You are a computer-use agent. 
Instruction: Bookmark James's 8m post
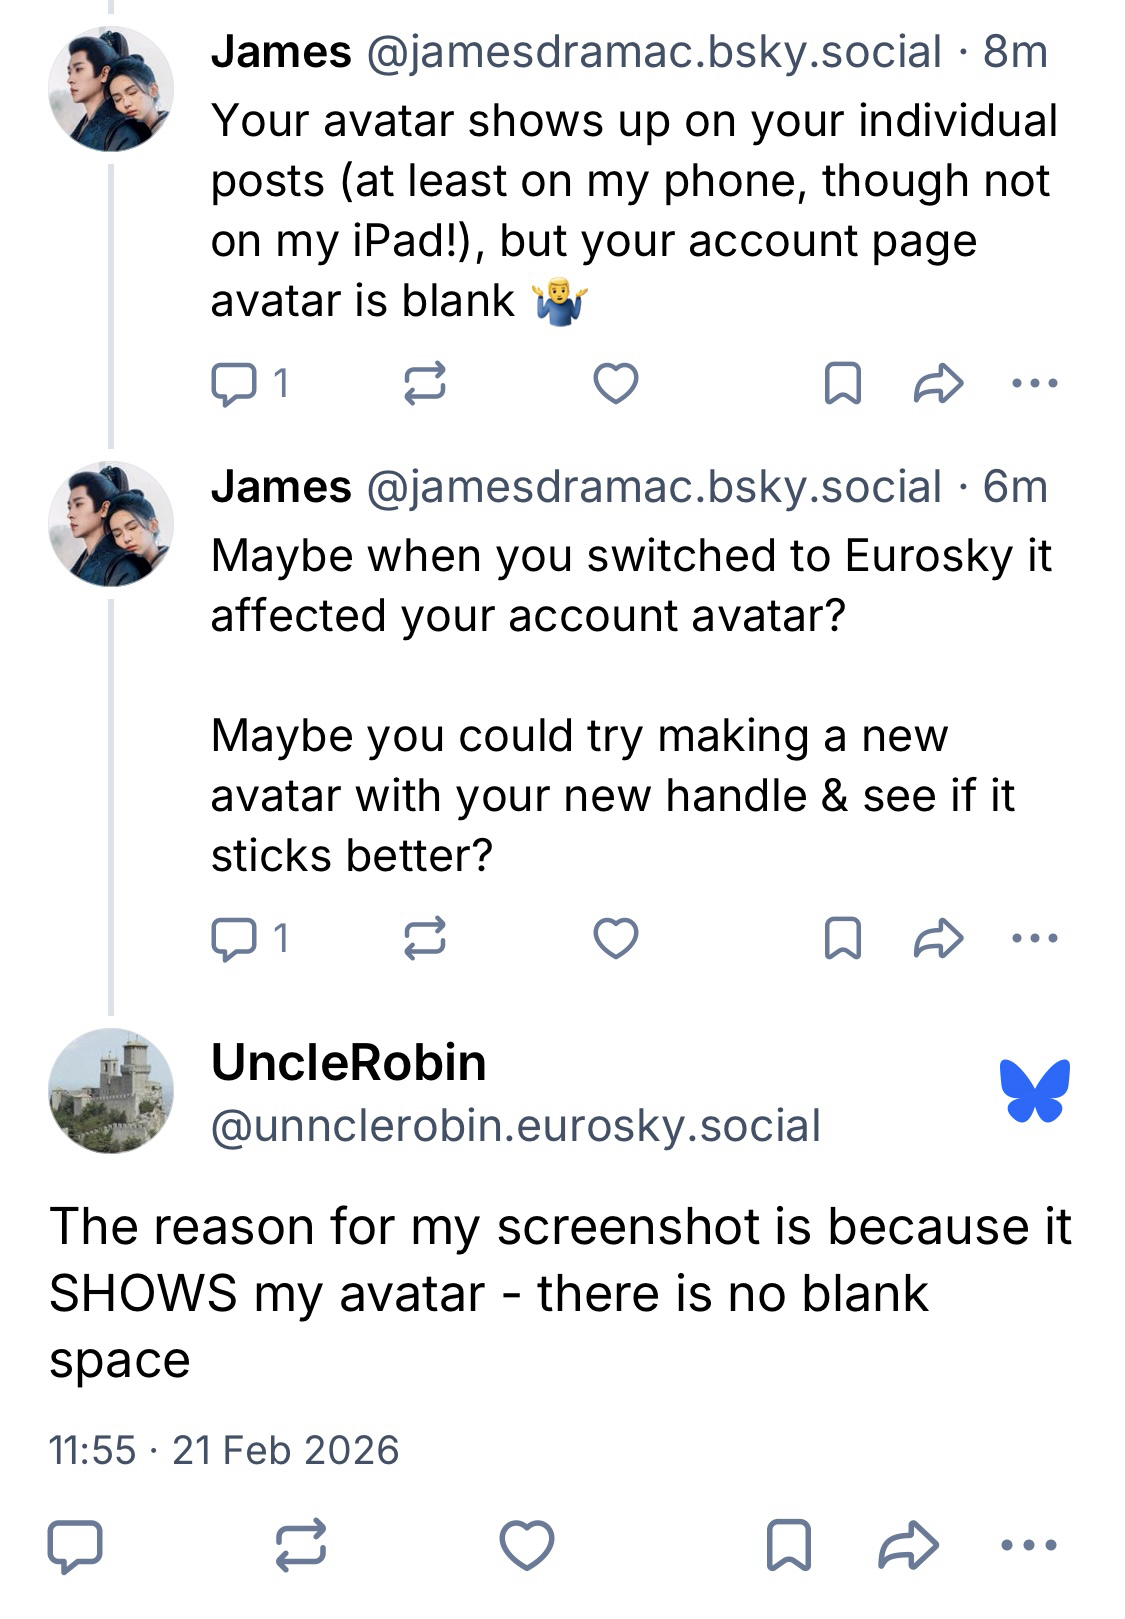click(842, 384)
